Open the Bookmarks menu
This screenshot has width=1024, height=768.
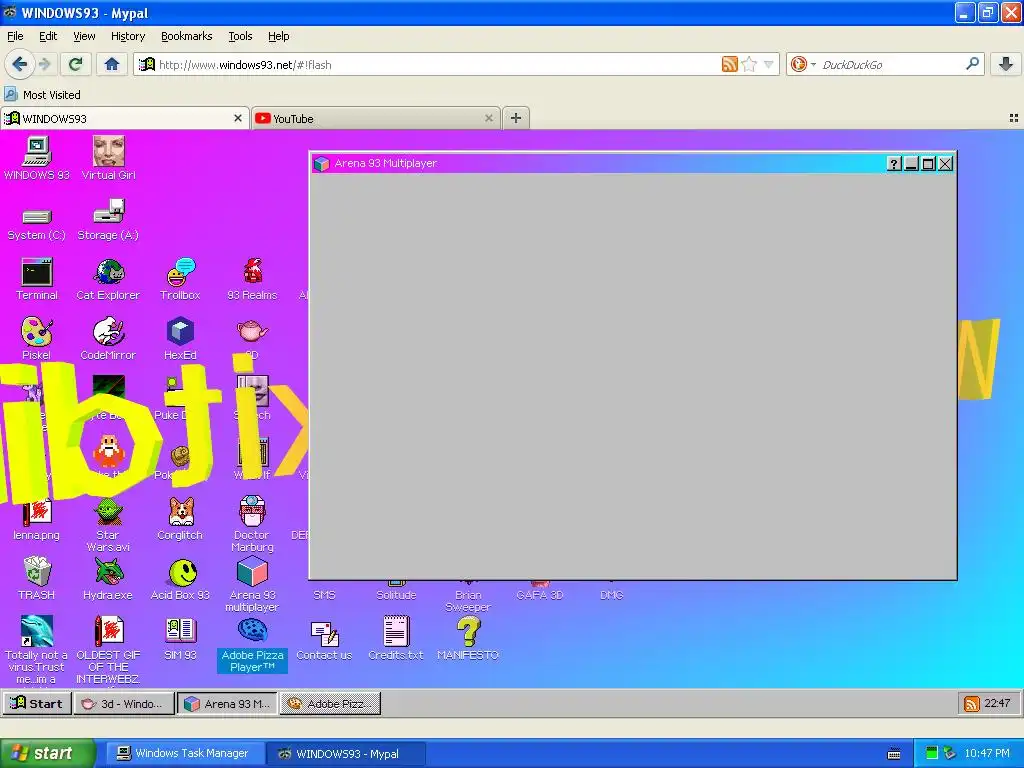pos(187,36)
